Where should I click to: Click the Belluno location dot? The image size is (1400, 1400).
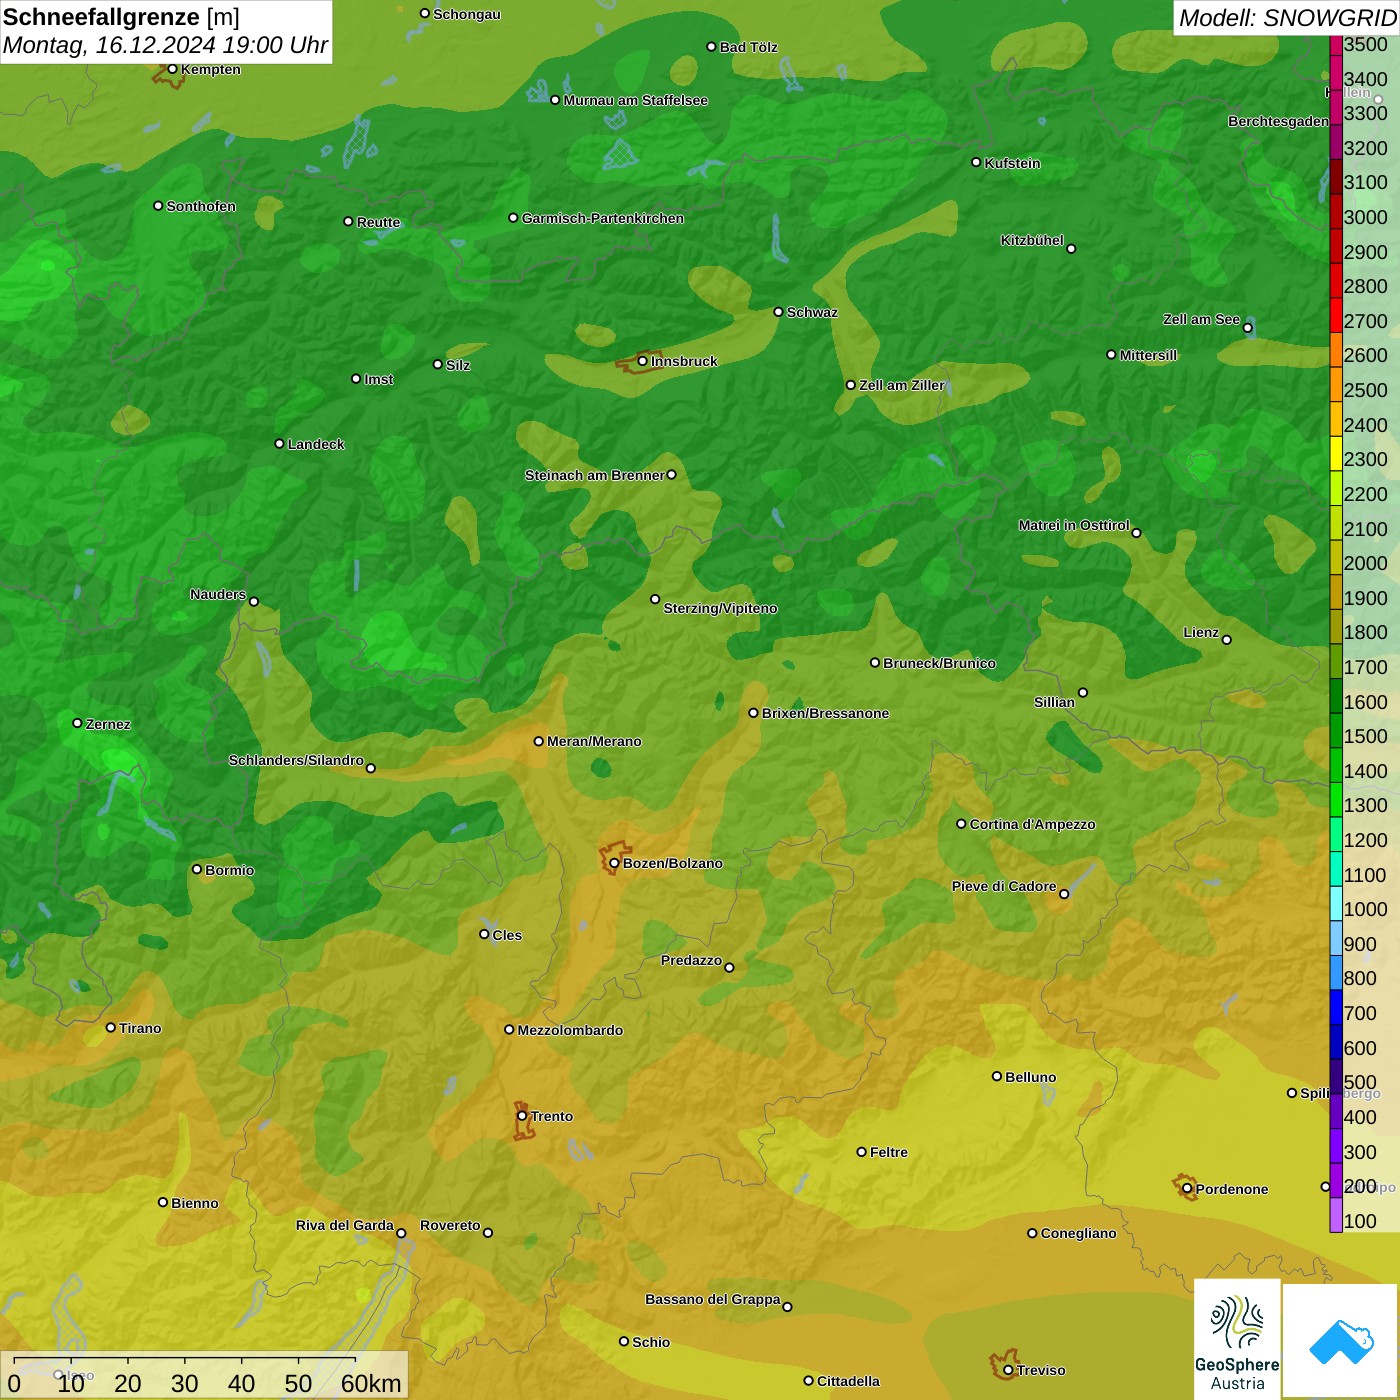tap(996, 1076)
